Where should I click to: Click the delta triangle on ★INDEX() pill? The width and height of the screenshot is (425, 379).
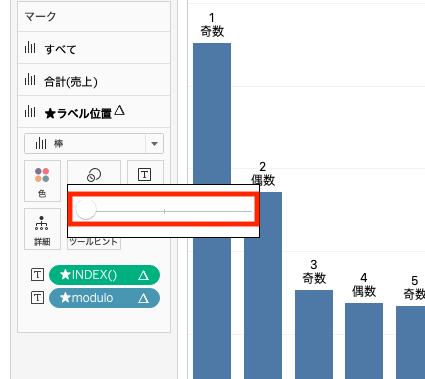[144, 275]
